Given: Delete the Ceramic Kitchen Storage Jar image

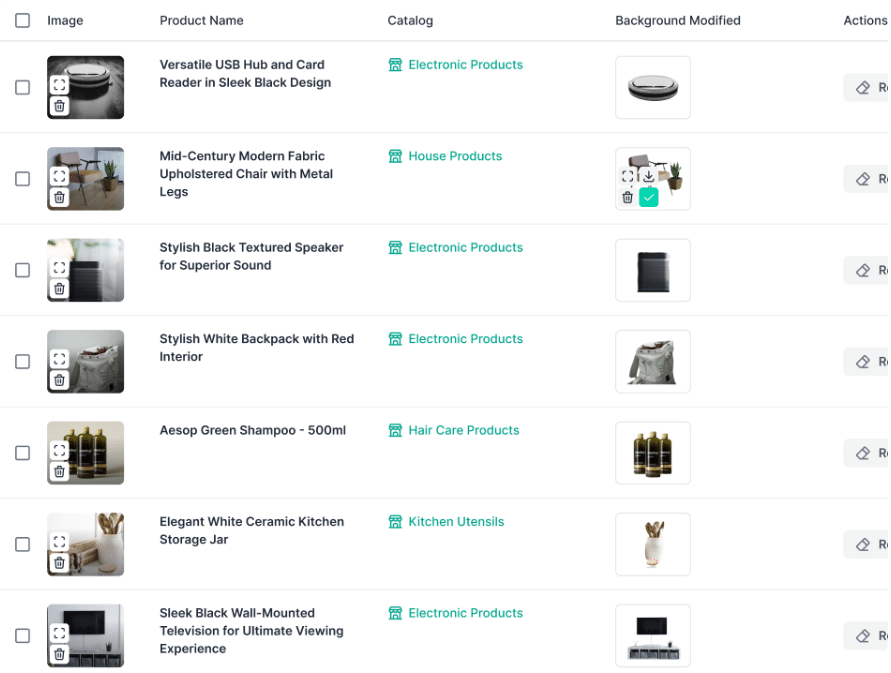Looking at the screenshot, I should click(59, 563).
